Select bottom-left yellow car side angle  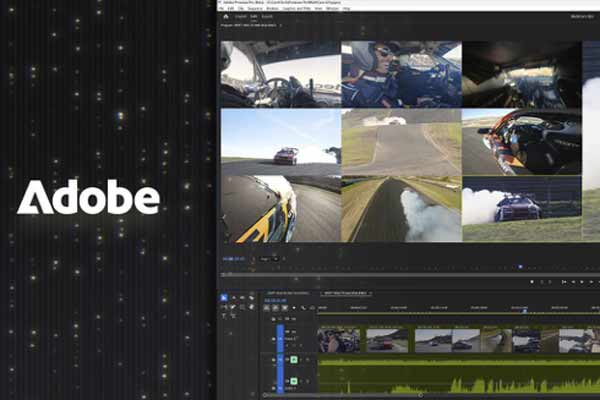click(280, 209)
